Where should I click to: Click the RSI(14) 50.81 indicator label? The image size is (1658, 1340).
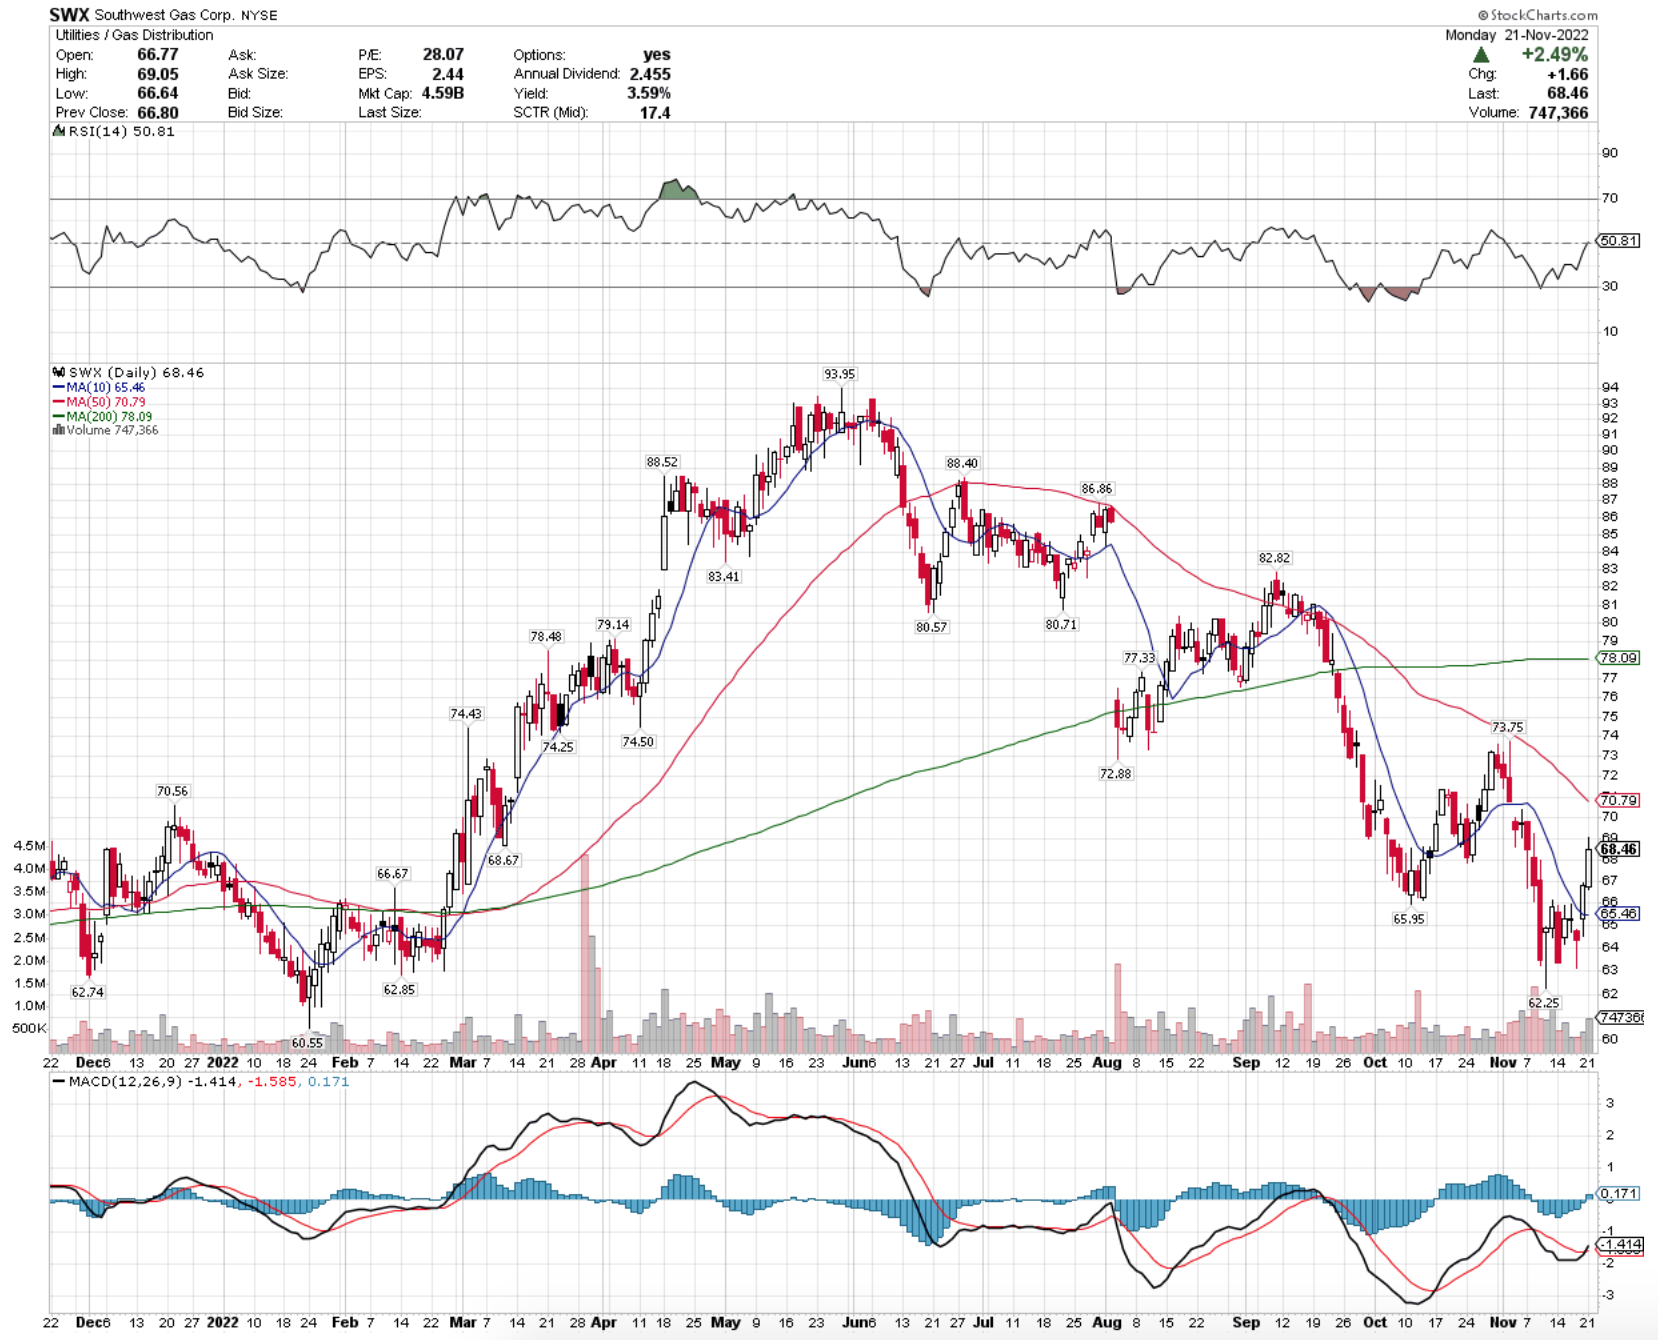coord(114,131)
